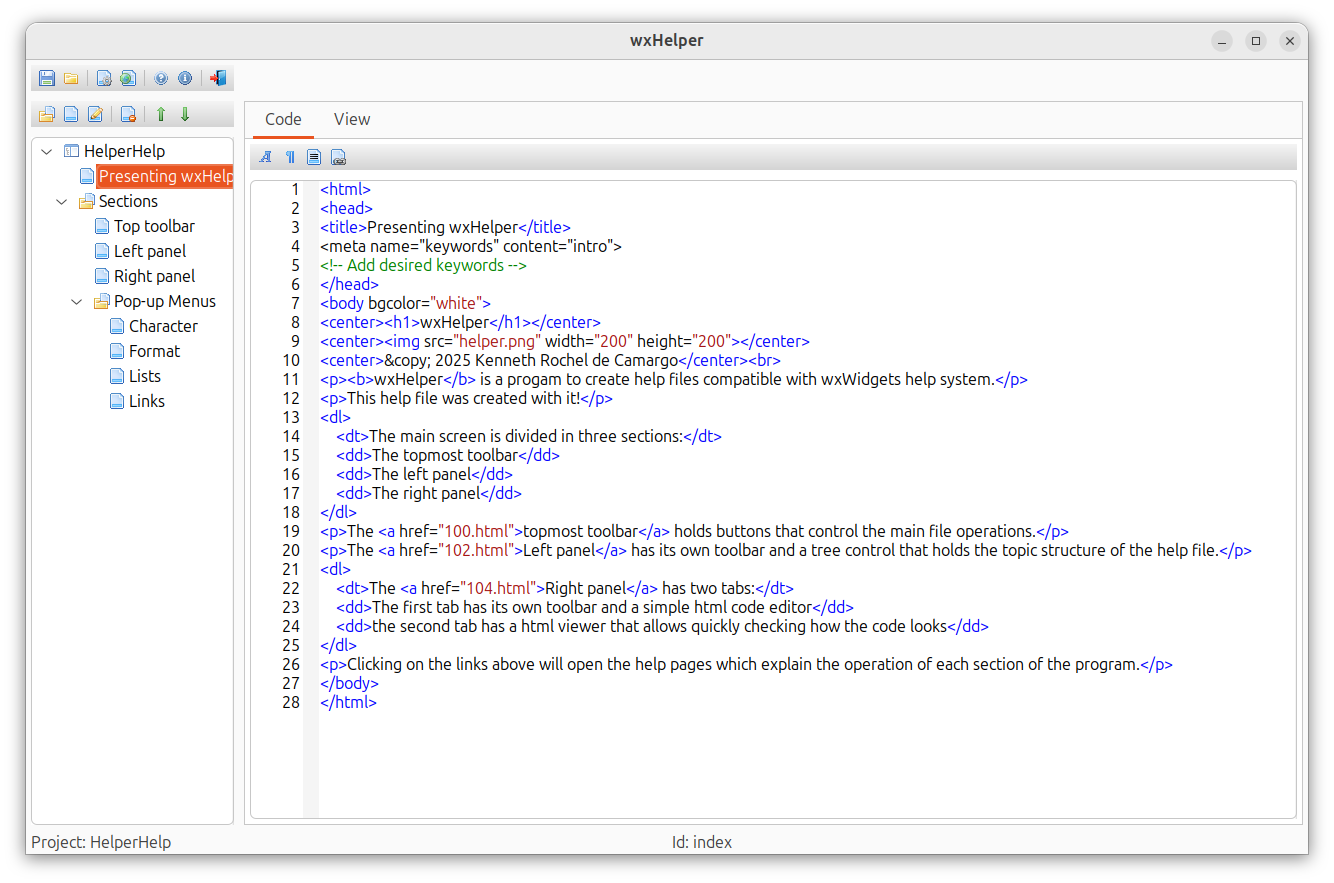
Task: Click the document with chain link icon
Action: [x=339, y=157]
